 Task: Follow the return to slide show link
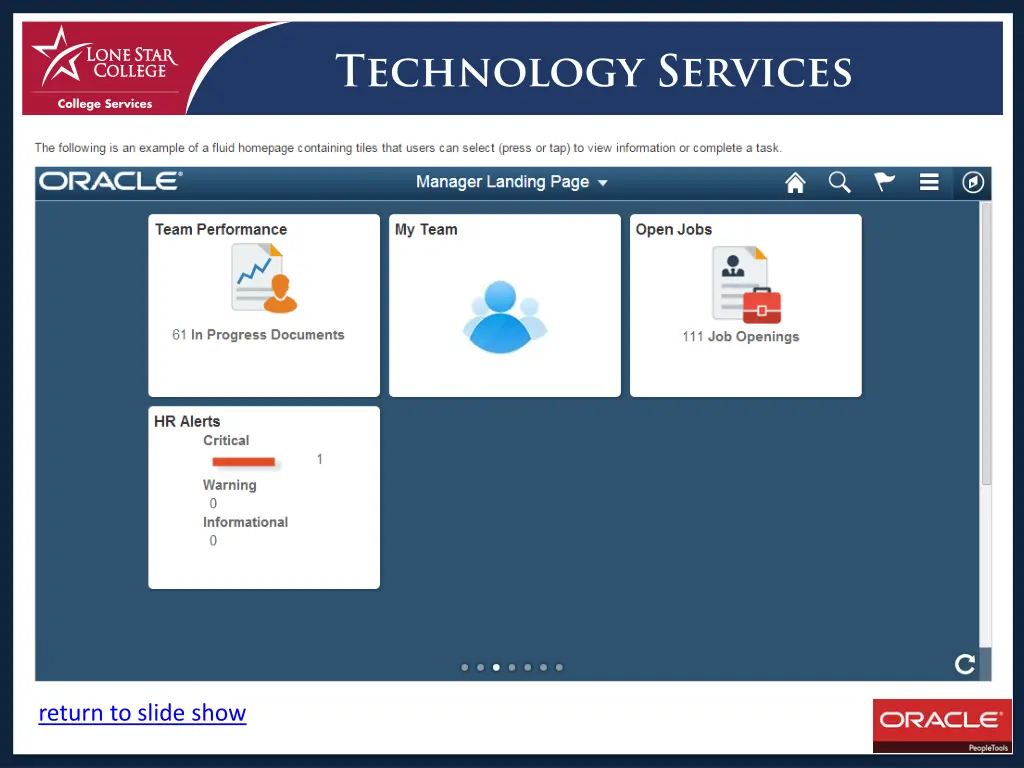[x=142, y=712]
